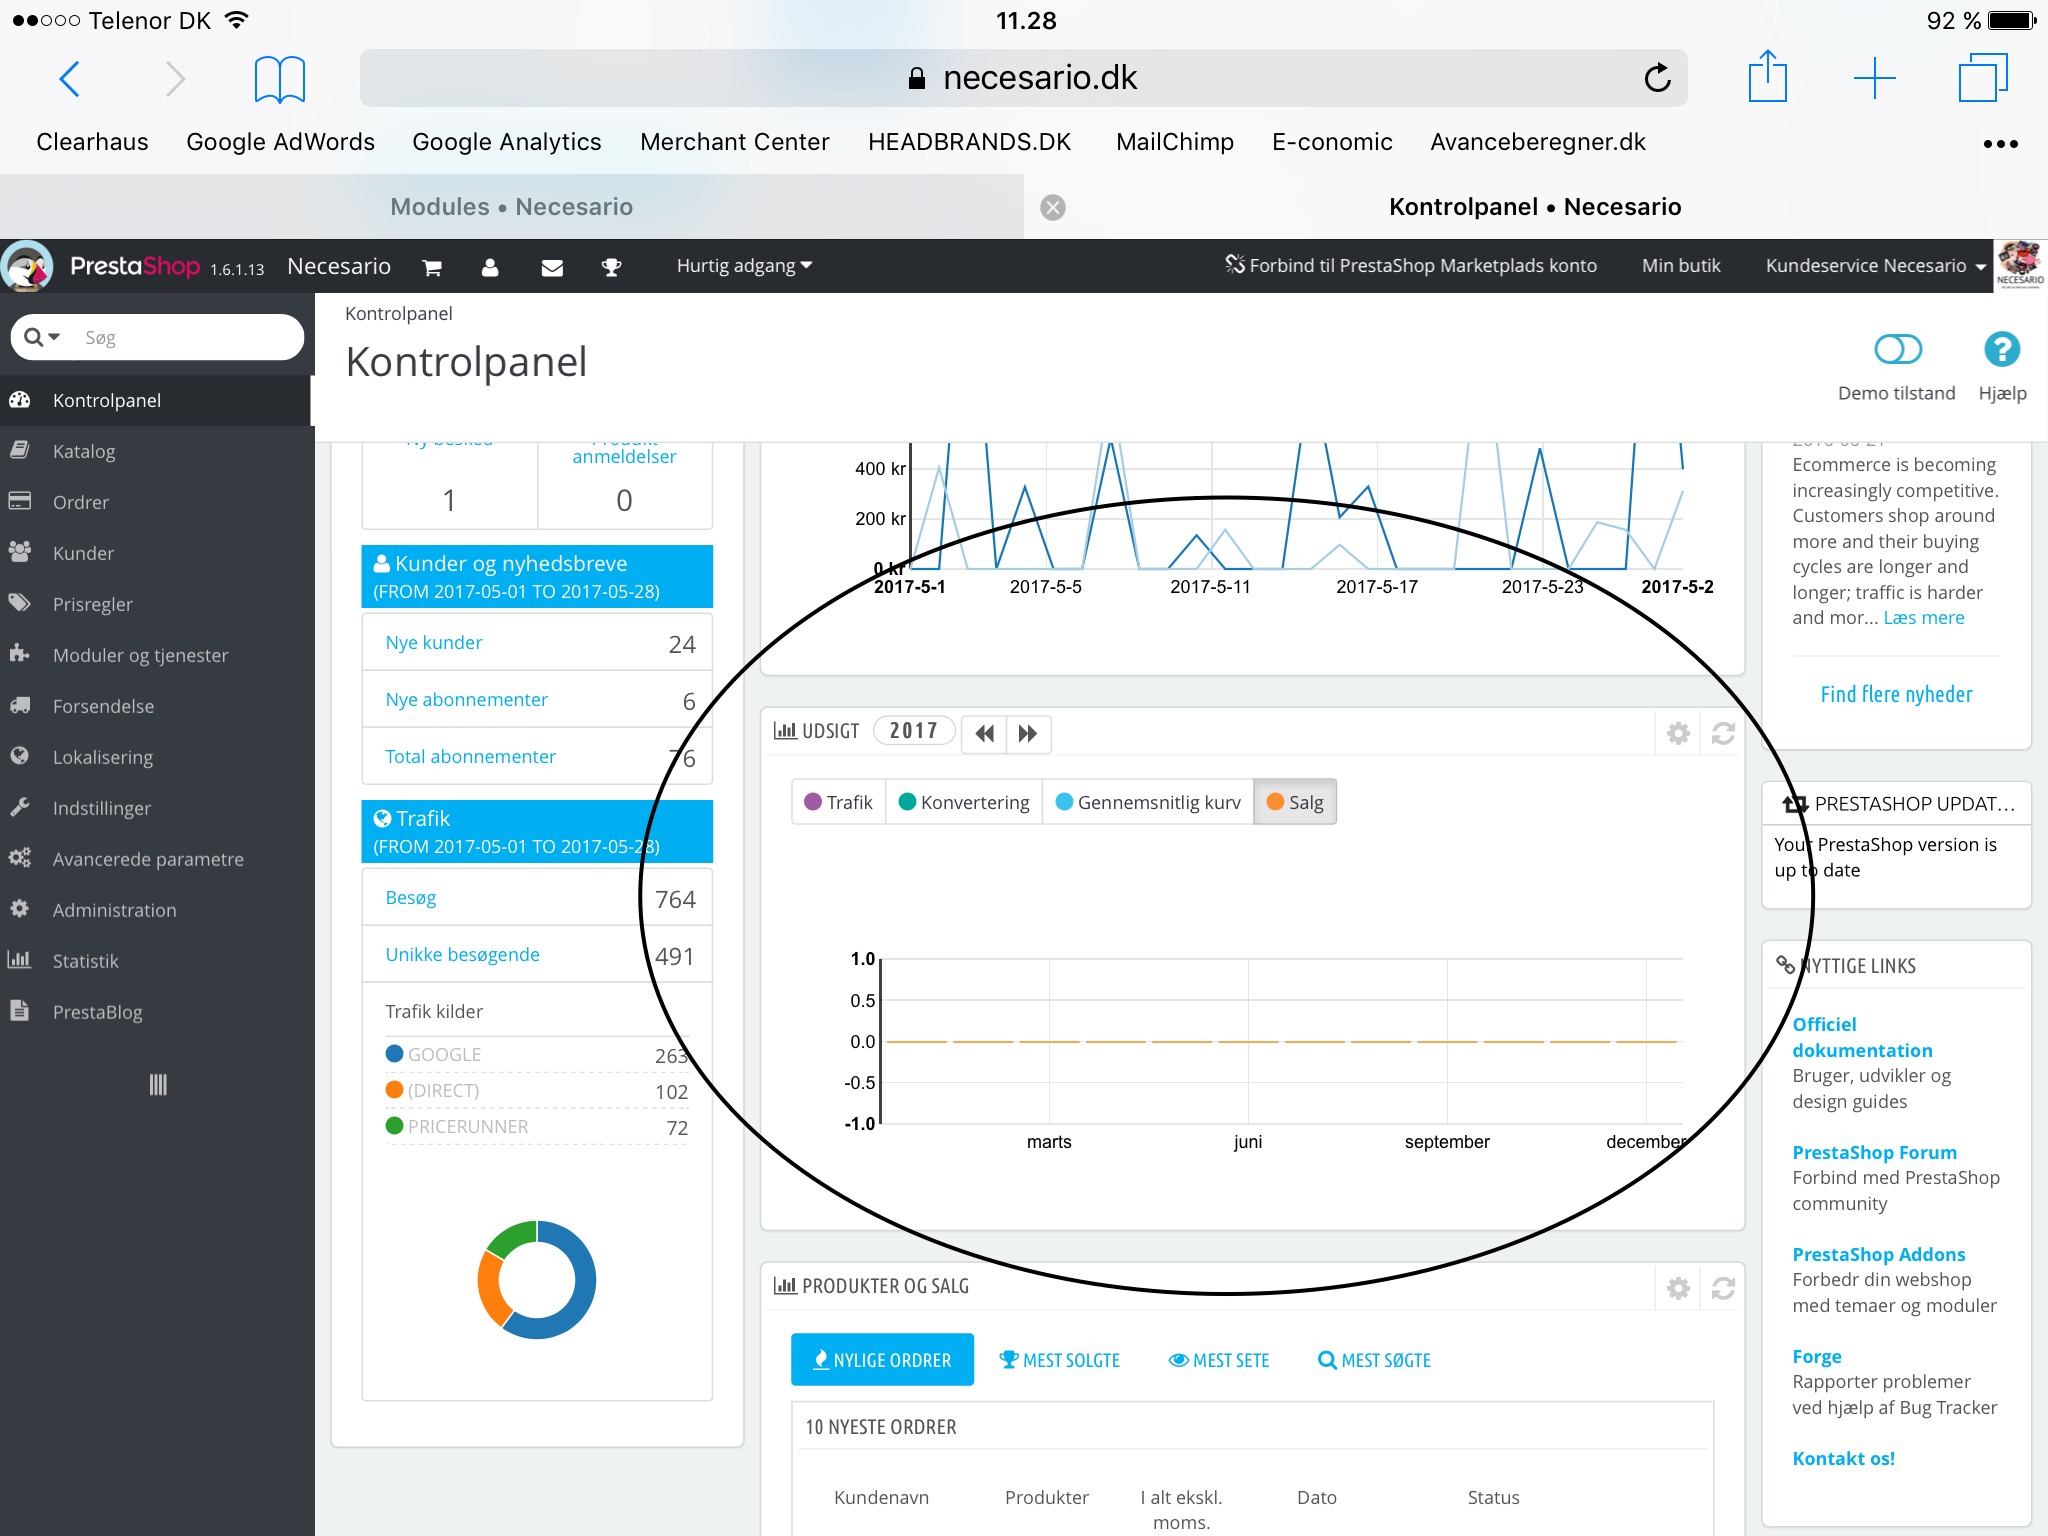Go to next year in Udsigt
The height and width of the screenshot is (1536, 2048).
[1028, 733]
